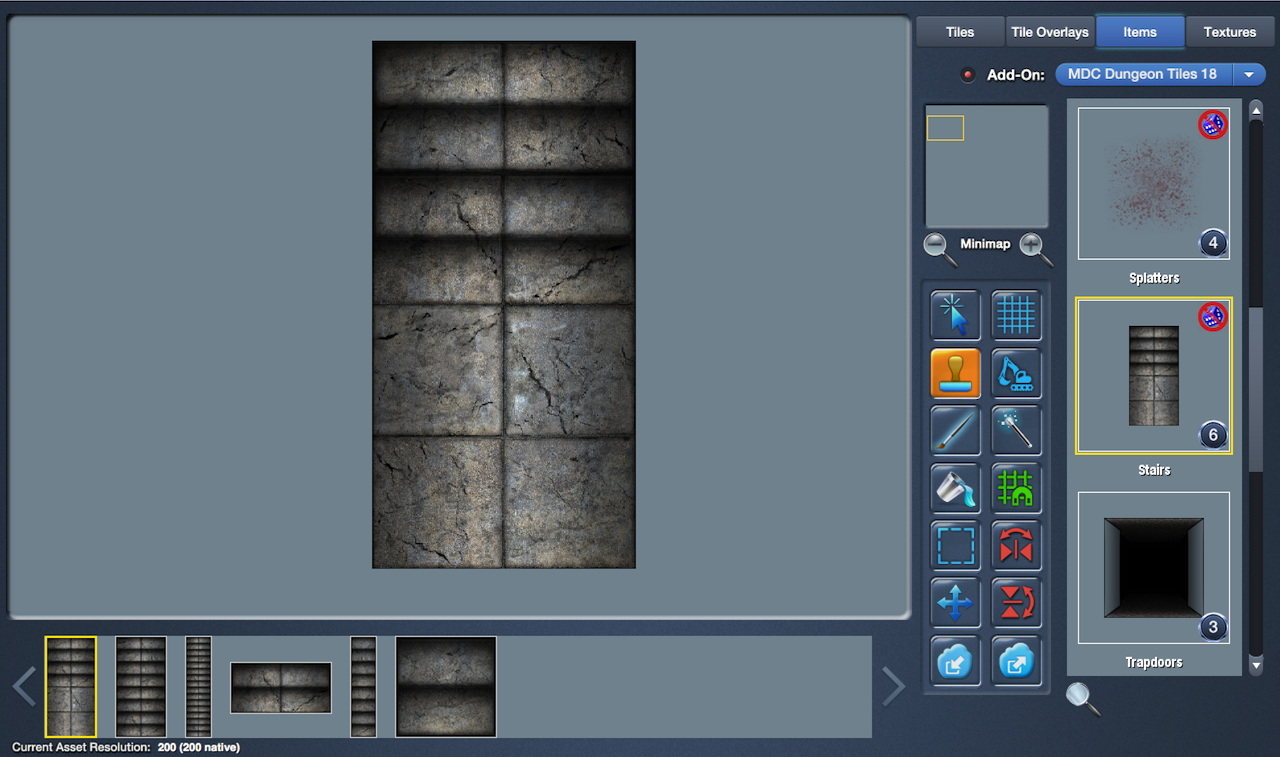1280x757 pixels.
Task: Click the Stairs label text
Action: (1154, 470)
